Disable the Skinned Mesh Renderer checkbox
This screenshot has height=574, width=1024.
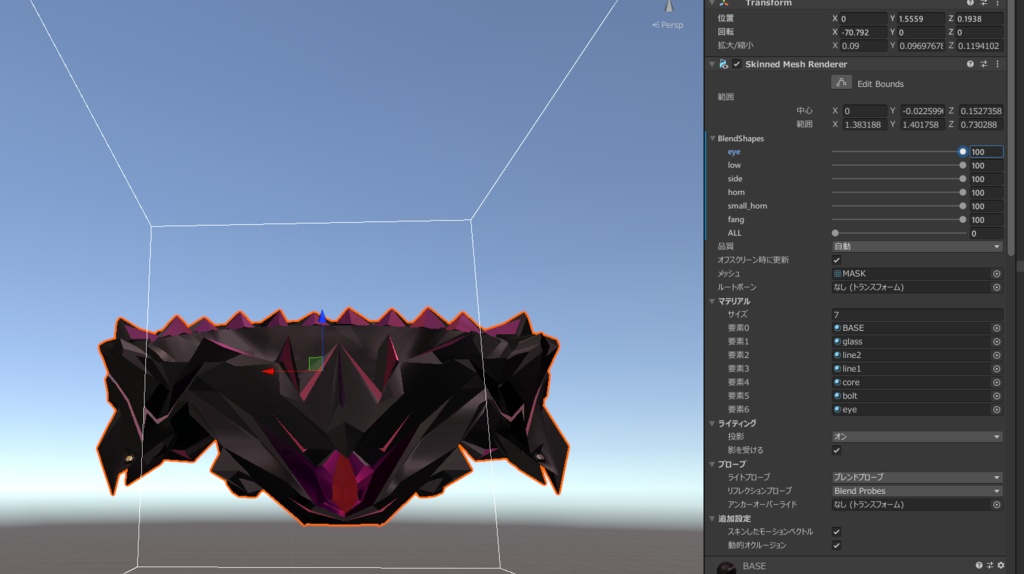737,64
